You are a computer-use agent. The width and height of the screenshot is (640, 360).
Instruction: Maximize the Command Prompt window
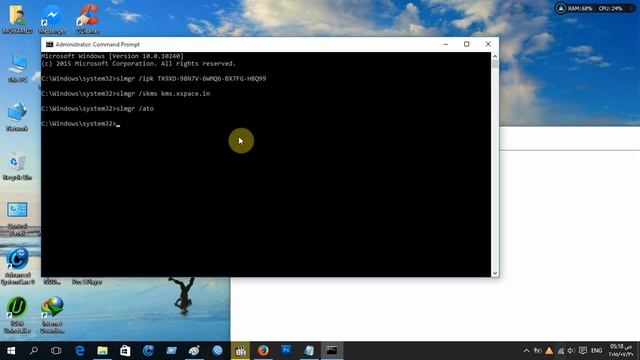coord(467,44)
